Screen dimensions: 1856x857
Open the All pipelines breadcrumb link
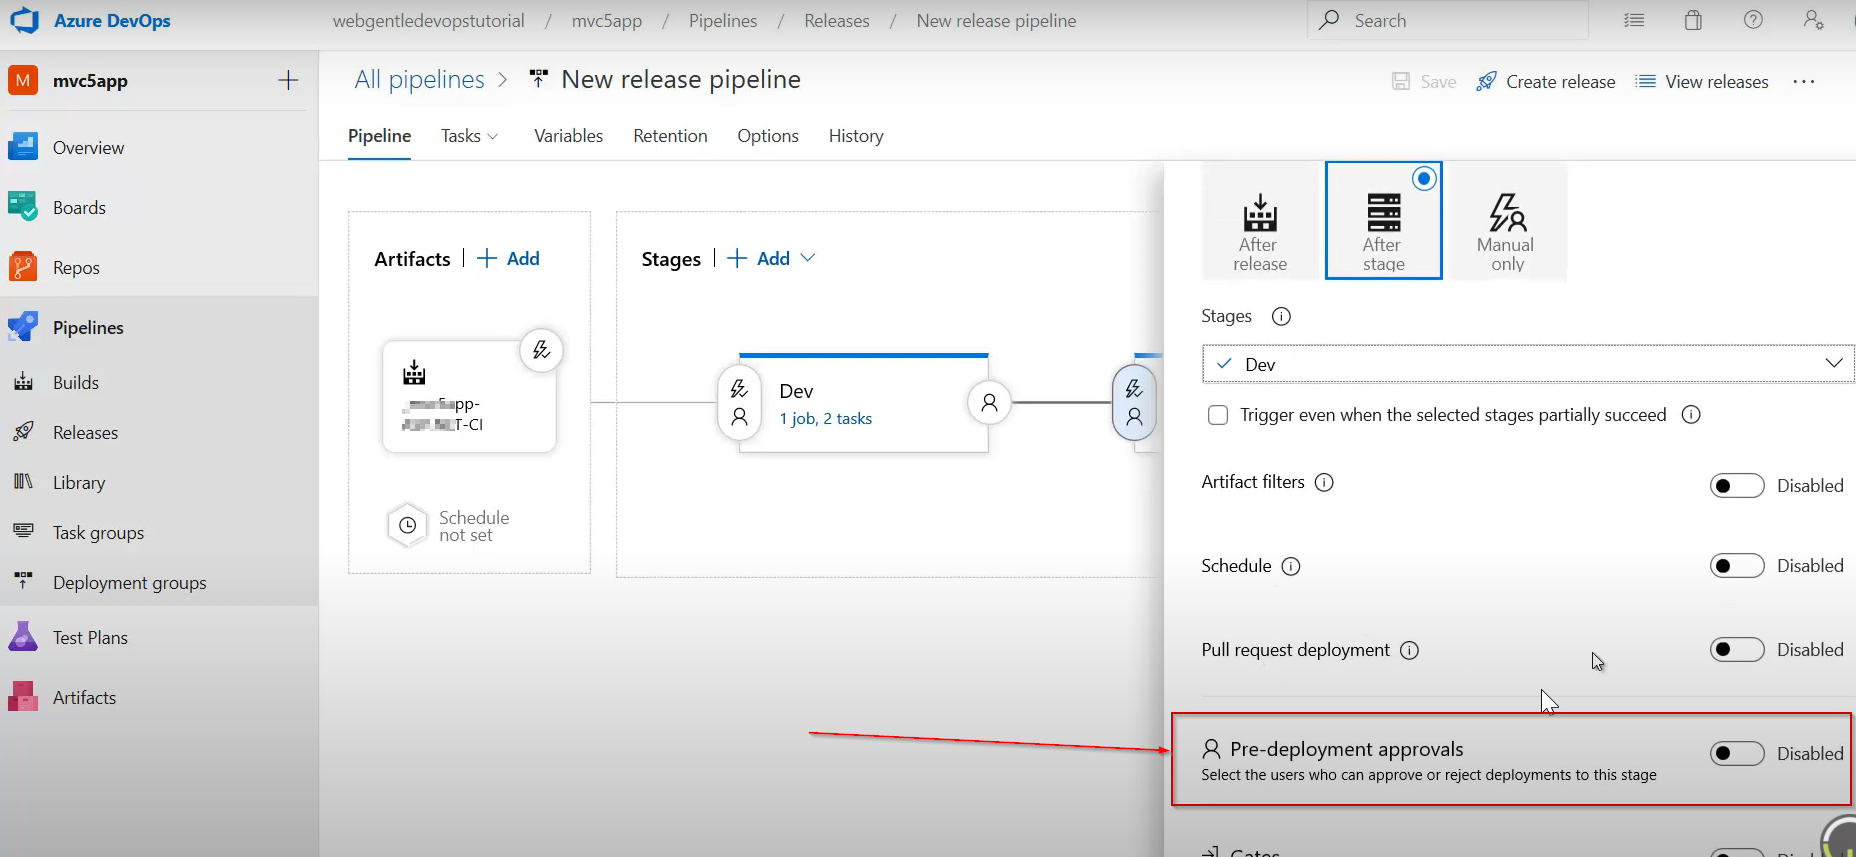click(x=419, y=80)
